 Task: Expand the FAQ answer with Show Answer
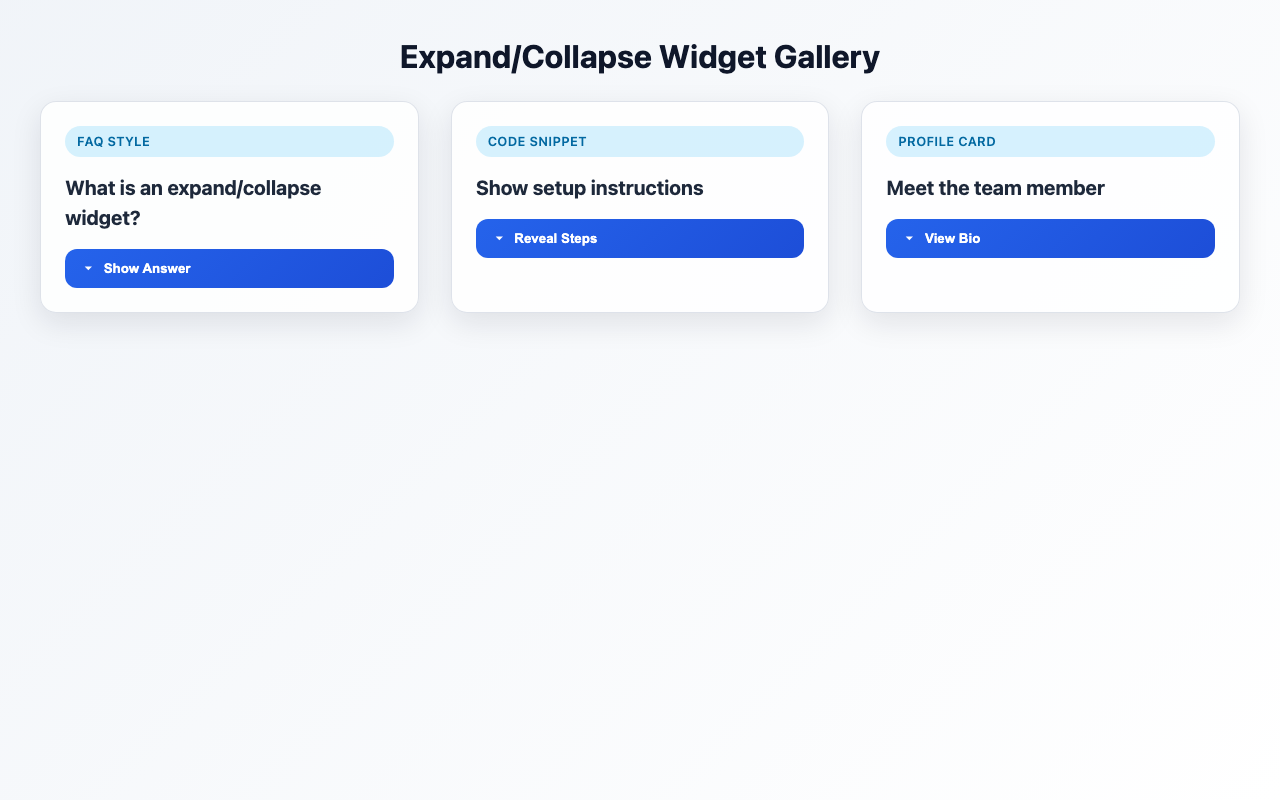point(229,269)
